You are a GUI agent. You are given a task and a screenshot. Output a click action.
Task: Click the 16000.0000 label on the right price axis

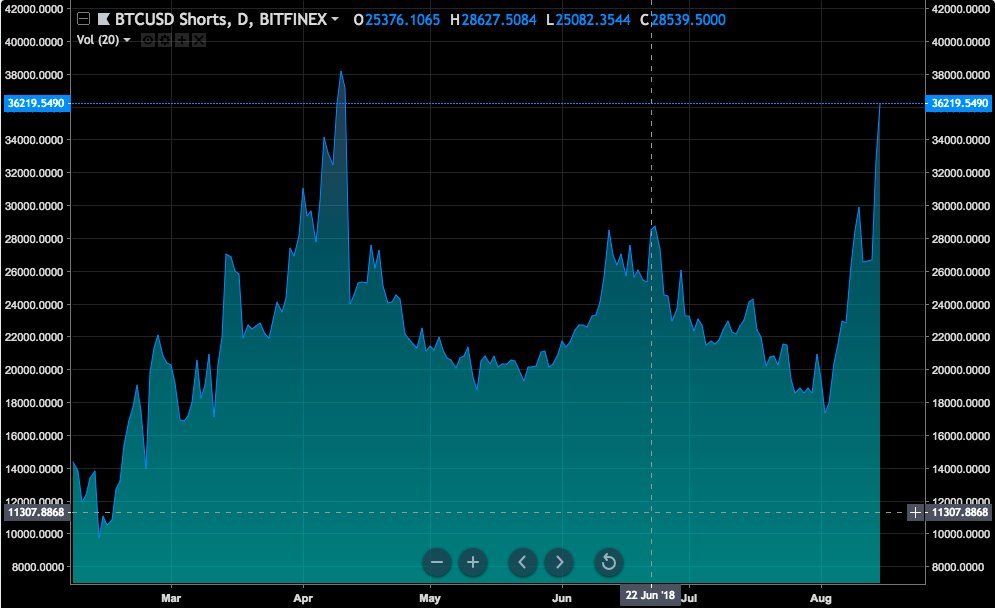point(961,436)
